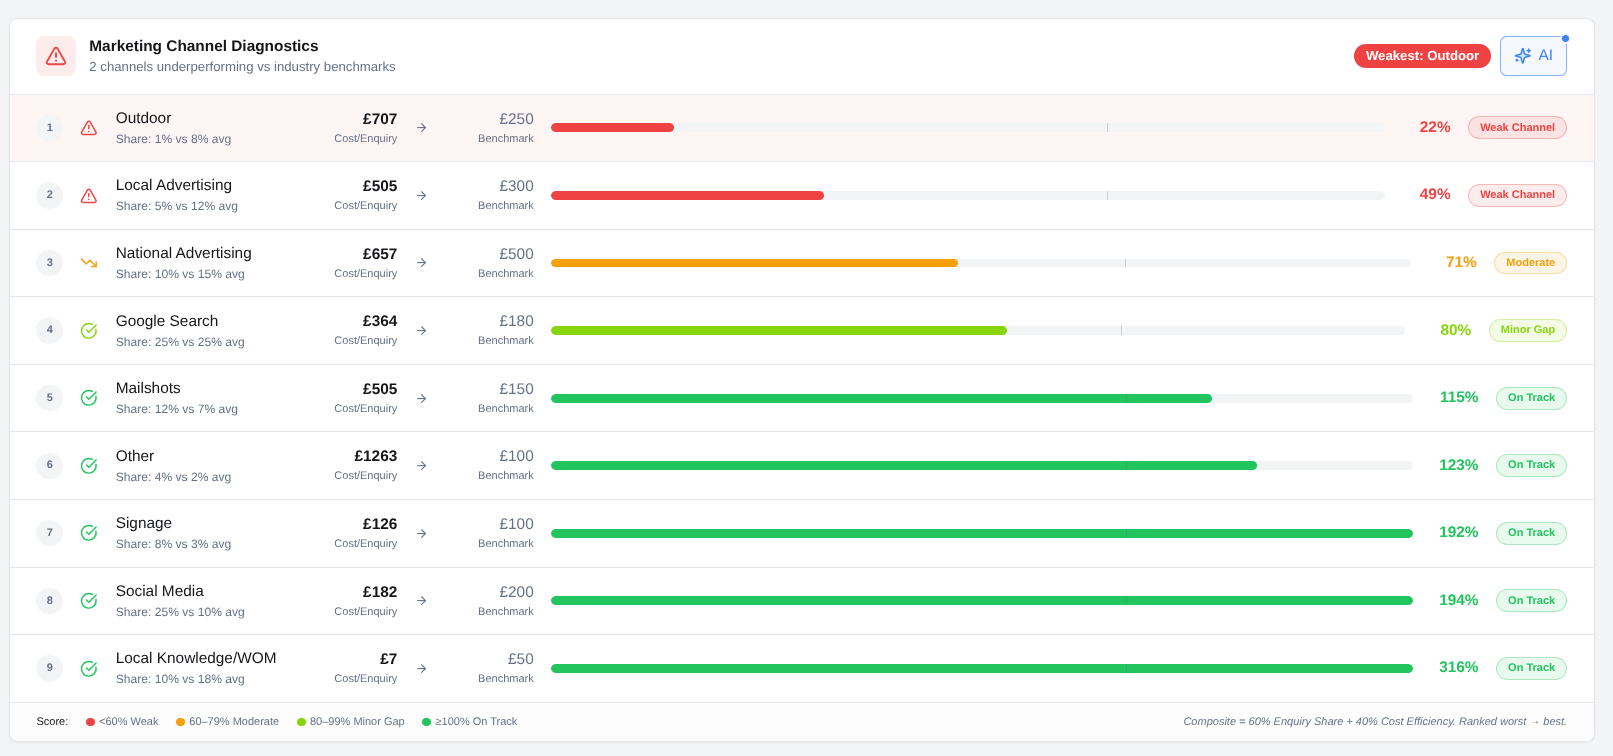Click the Social Media check circle icon
The image size is (1613, 756).
[x=89, y=601]
